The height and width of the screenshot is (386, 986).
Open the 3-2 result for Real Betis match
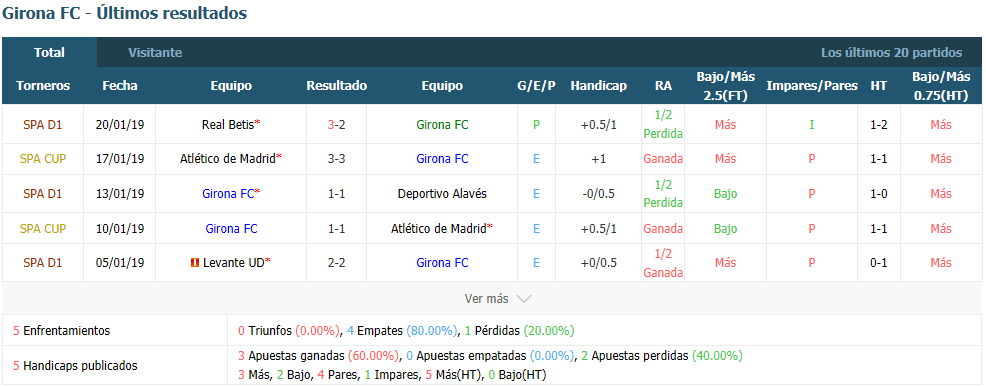(336, 124)
